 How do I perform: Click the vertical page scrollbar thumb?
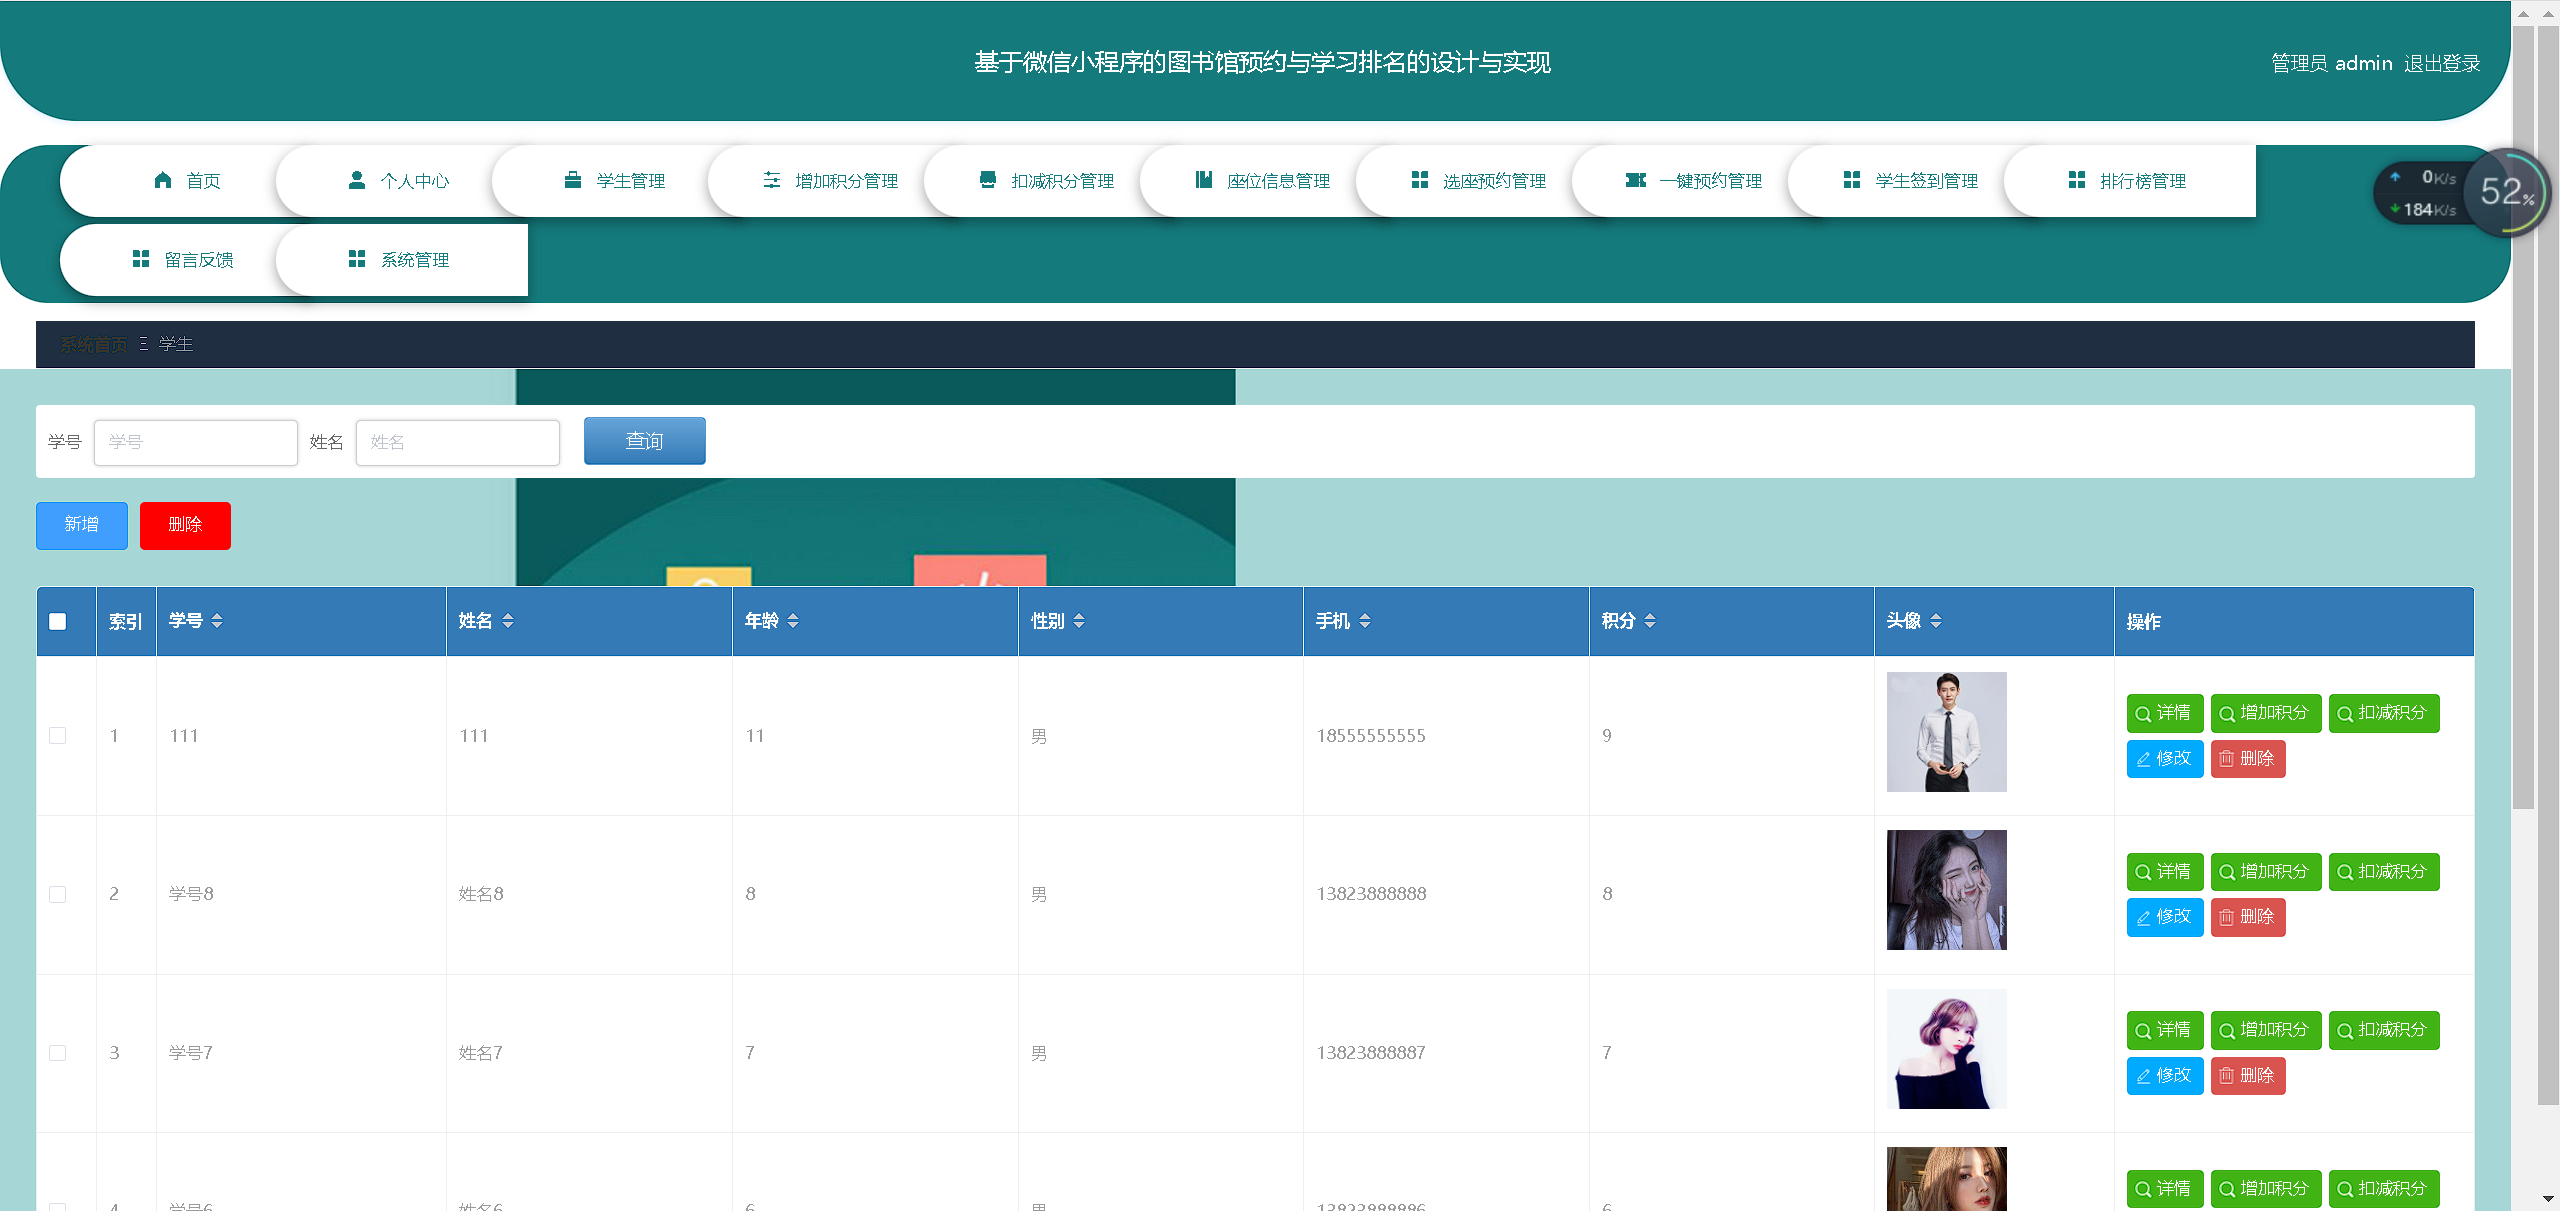[x=2523, y=420]
